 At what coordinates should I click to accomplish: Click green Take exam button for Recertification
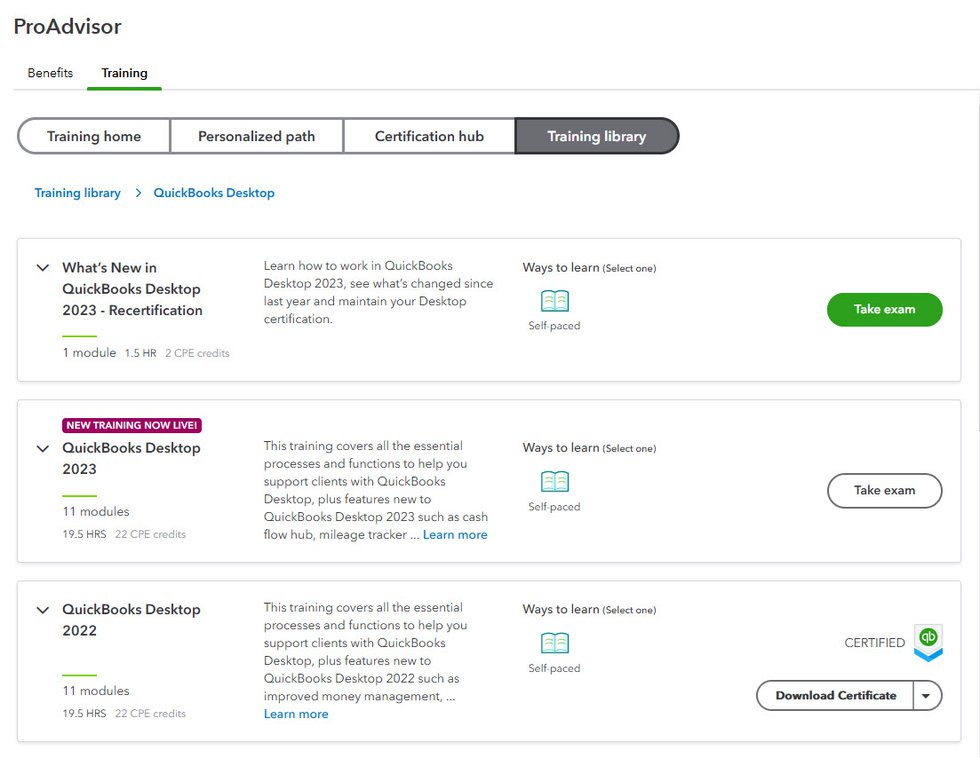point(884,310)
